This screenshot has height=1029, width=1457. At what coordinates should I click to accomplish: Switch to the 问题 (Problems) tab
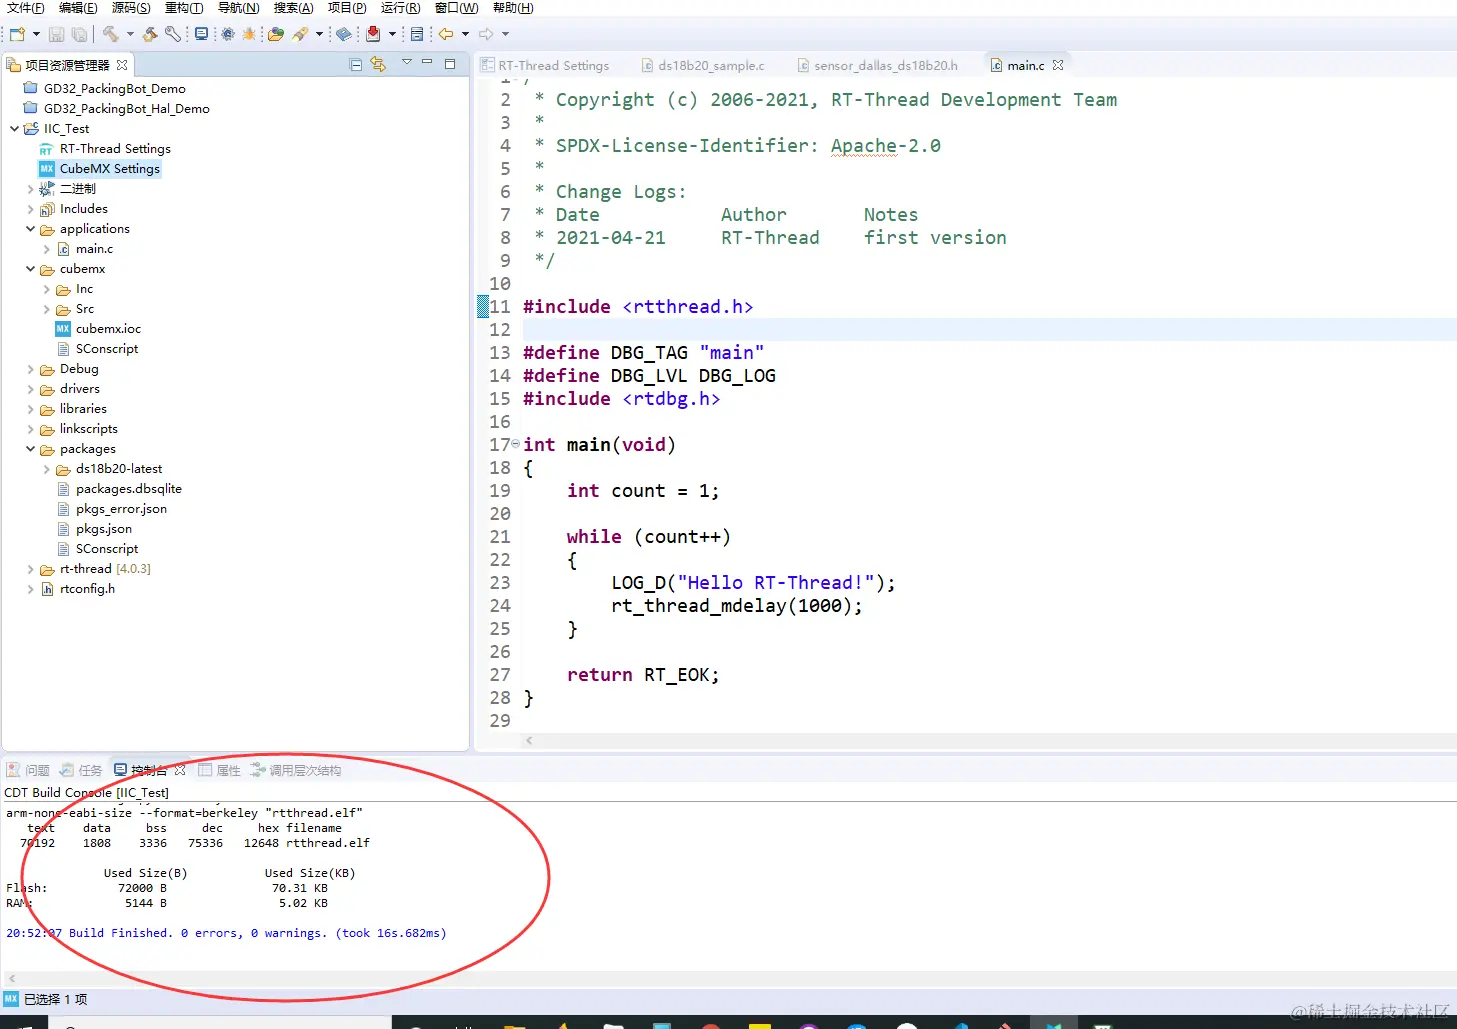pyautogui.click(x=28, y=770)
